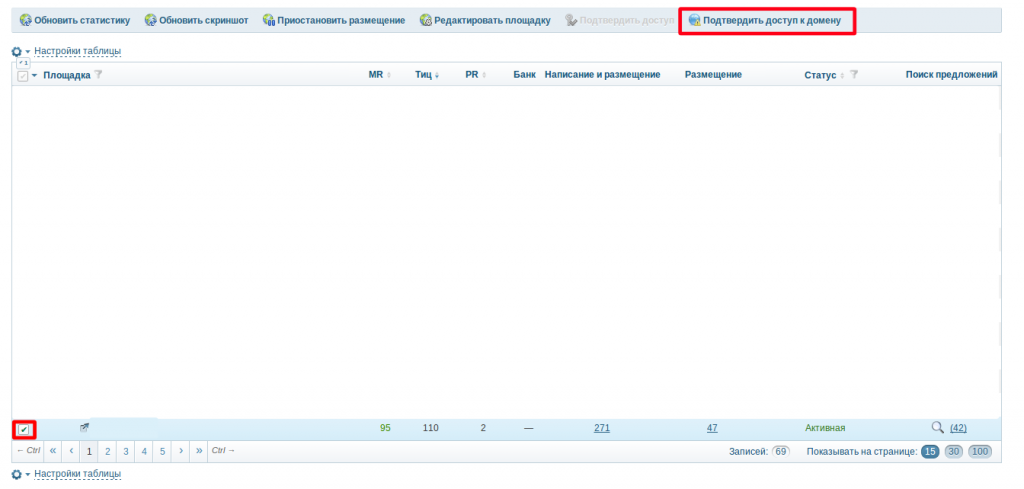
Task: Click Подтвердить доступ к домену button
Action: coord(765,20)
